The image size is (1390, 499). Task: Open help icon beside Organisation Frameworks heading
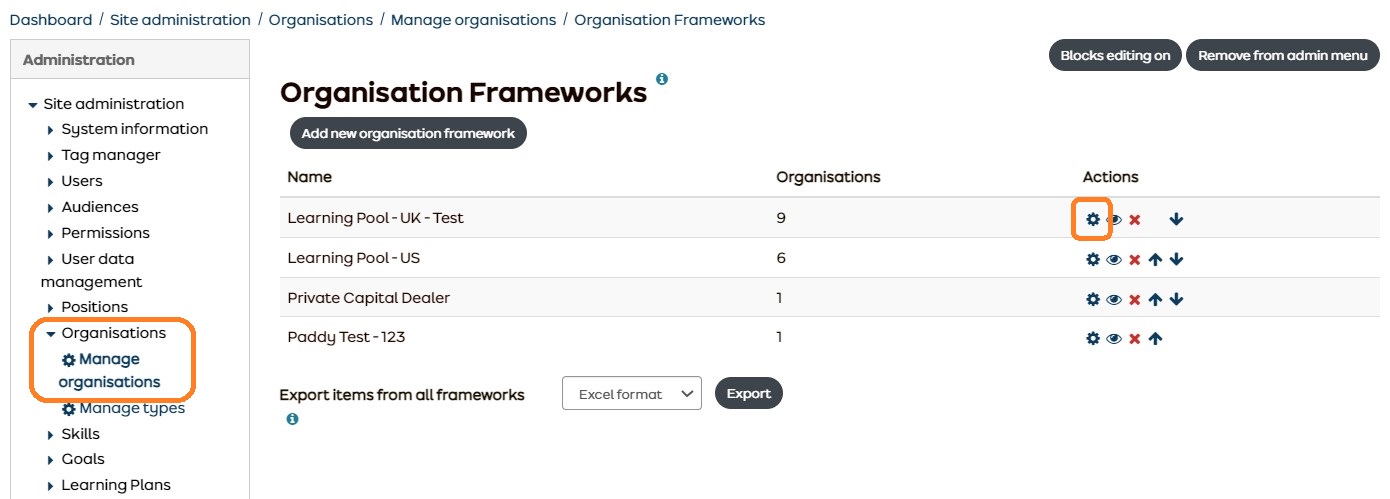point(662,79)
